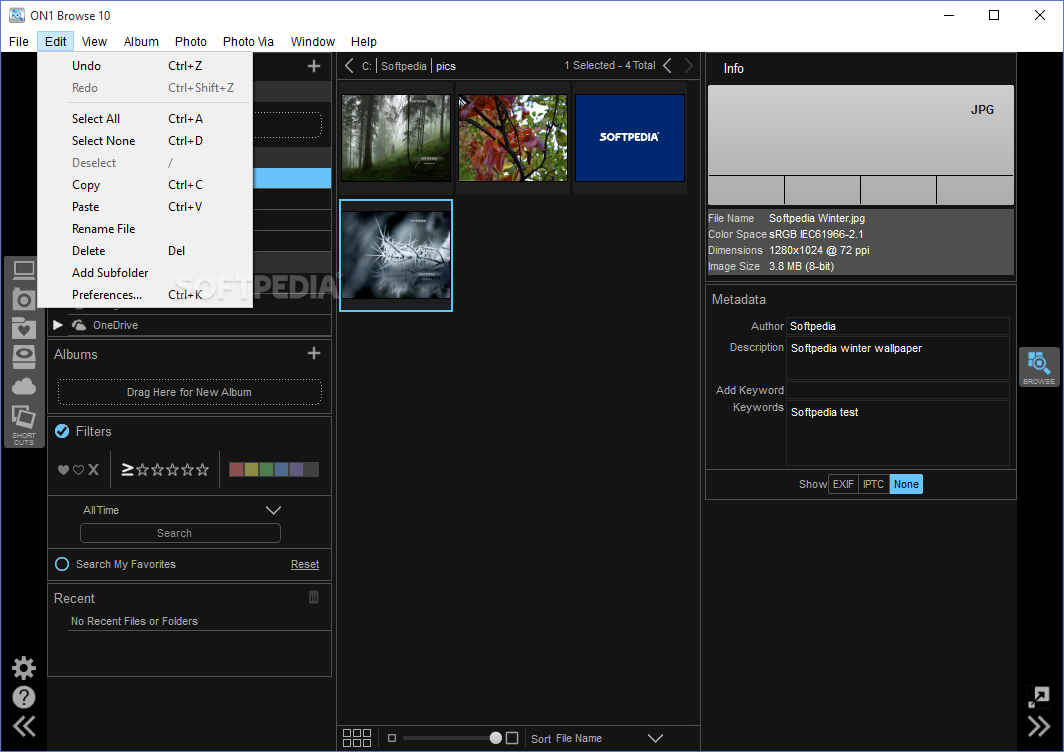Select None in metadata Show options
The height and width of the screenshot is (752, 1064).
click(906, 484)
